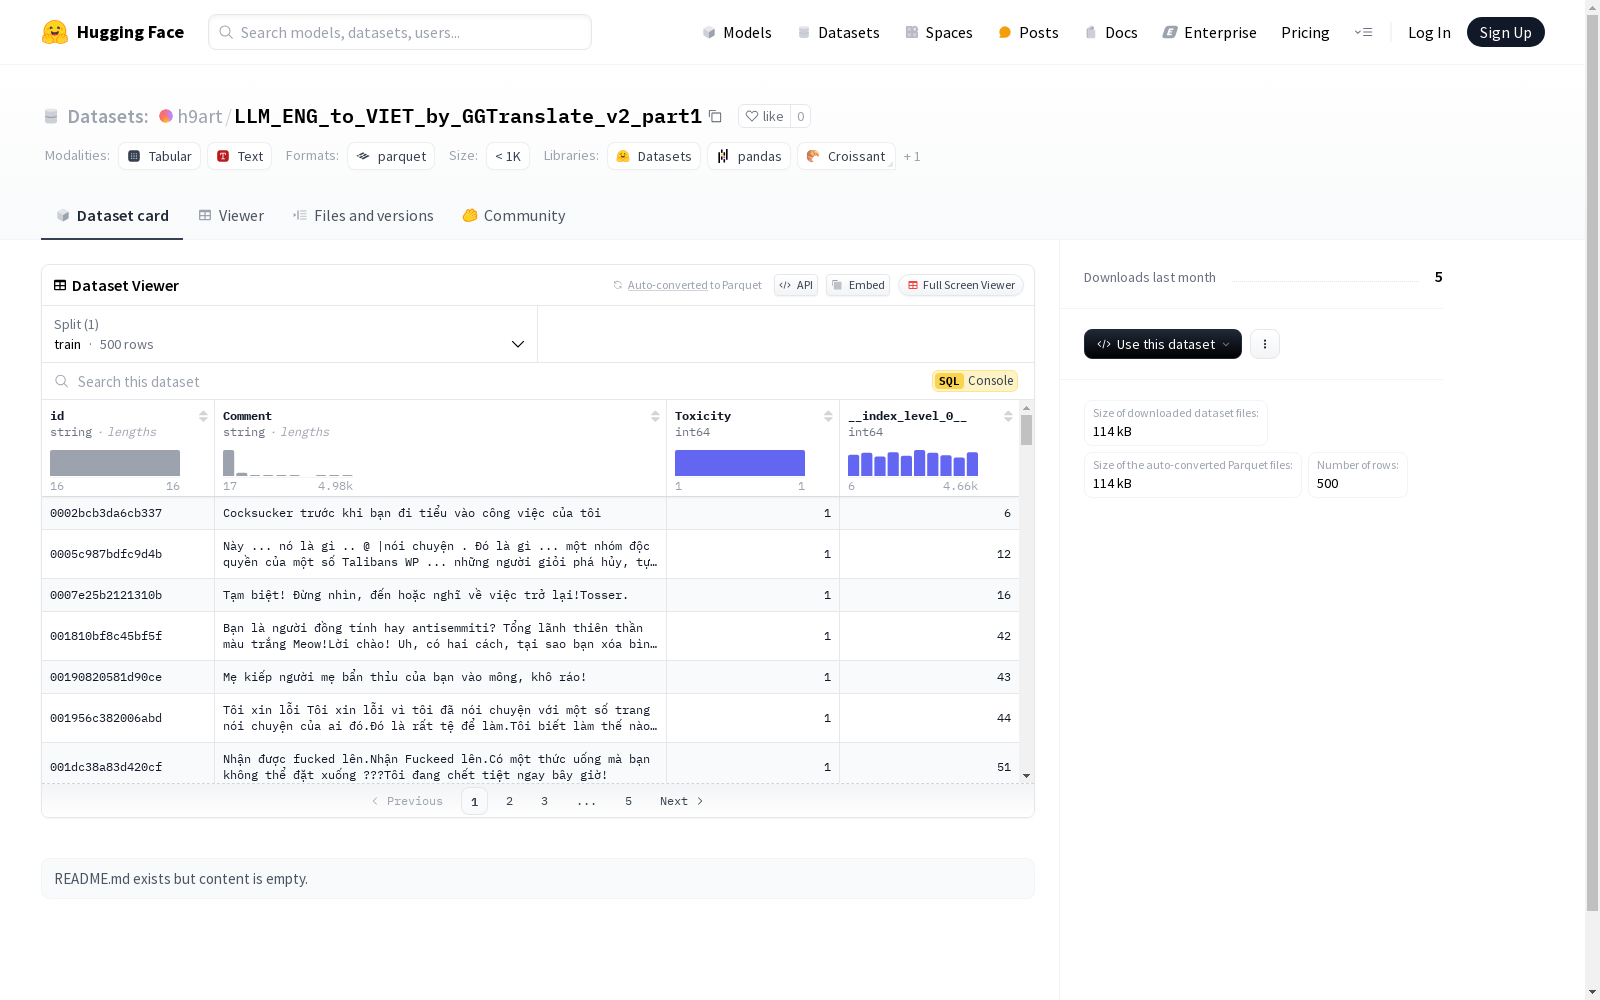Open the h9art profile link
Image resolution: width=1600 pixels, height=1000 pixels.
click(x=200, y=116)
